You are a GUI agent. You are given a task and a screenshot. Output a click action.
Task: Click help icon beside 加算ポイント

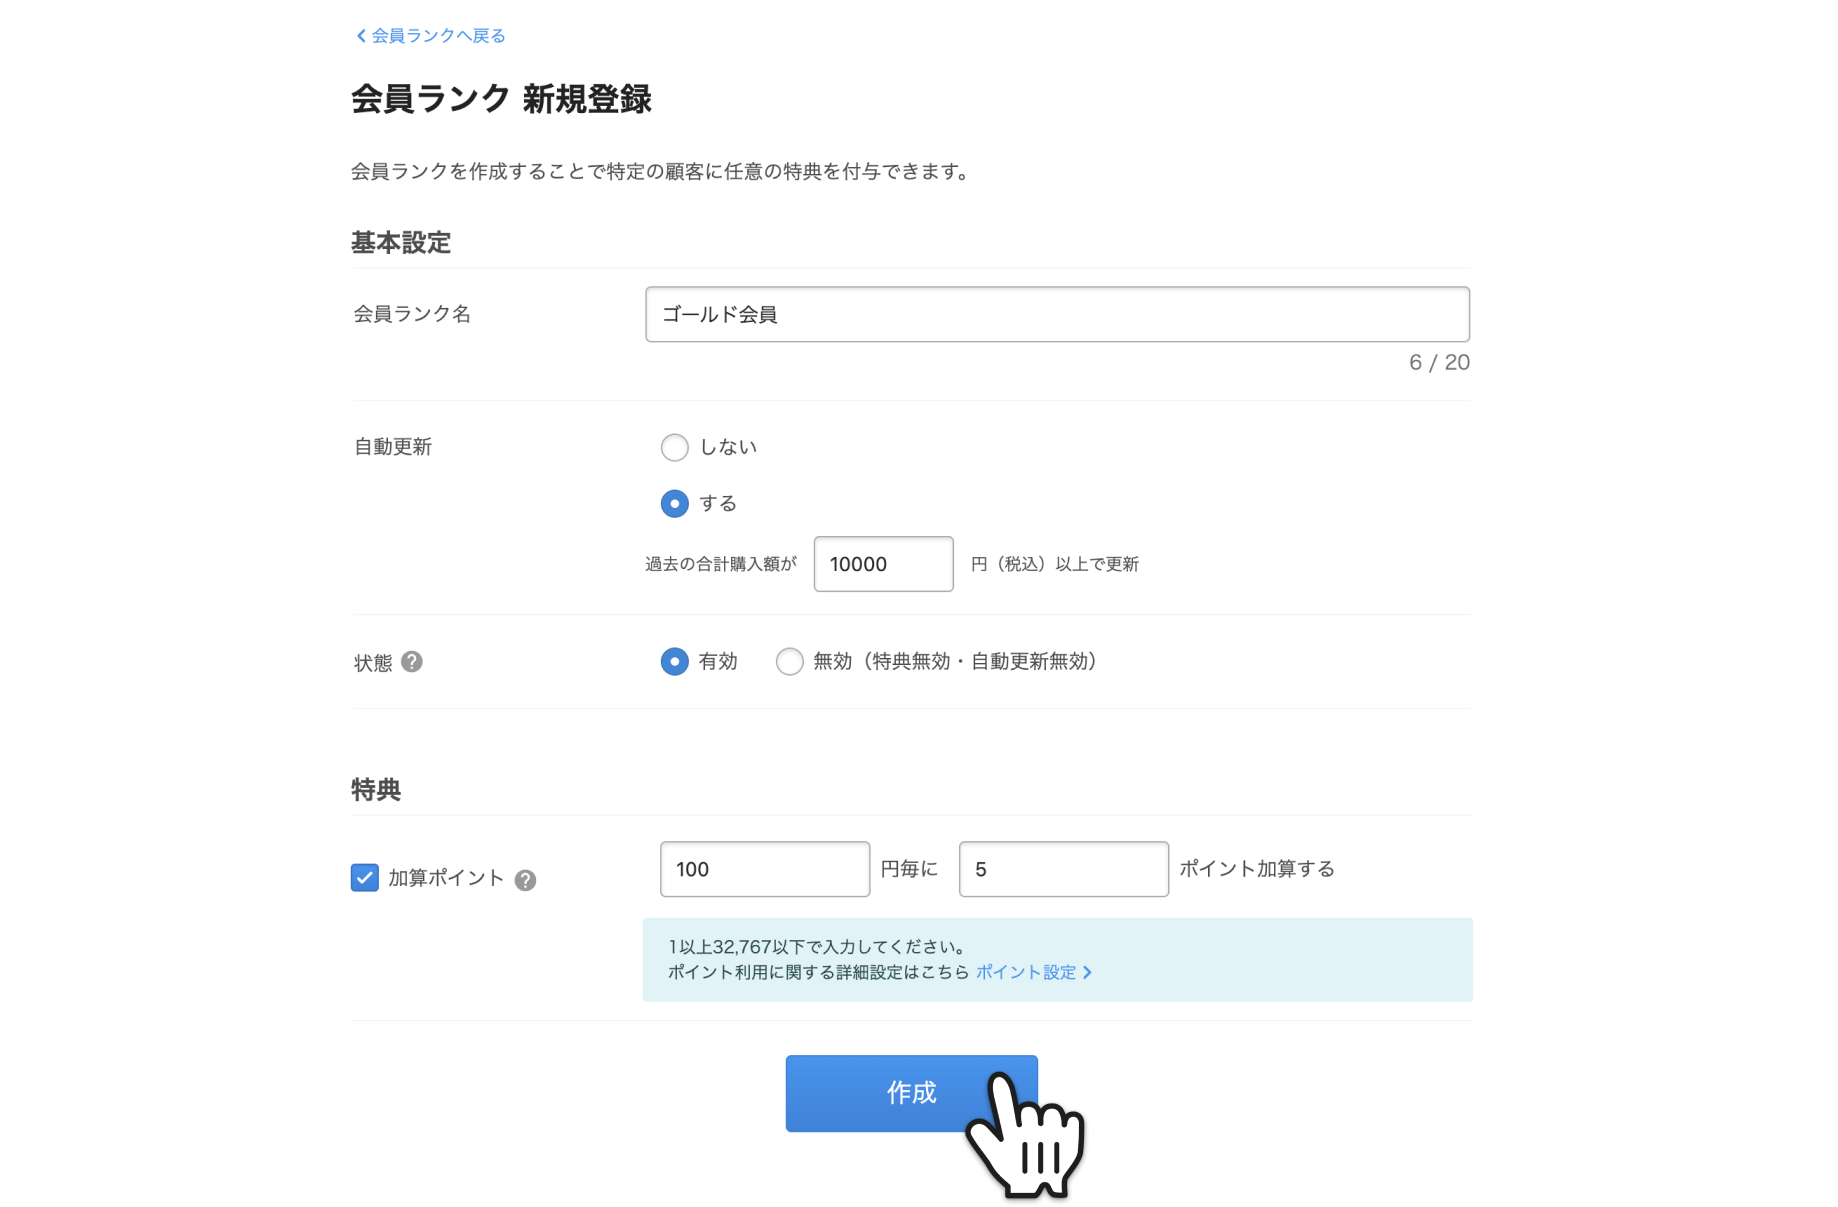[525, 880]
